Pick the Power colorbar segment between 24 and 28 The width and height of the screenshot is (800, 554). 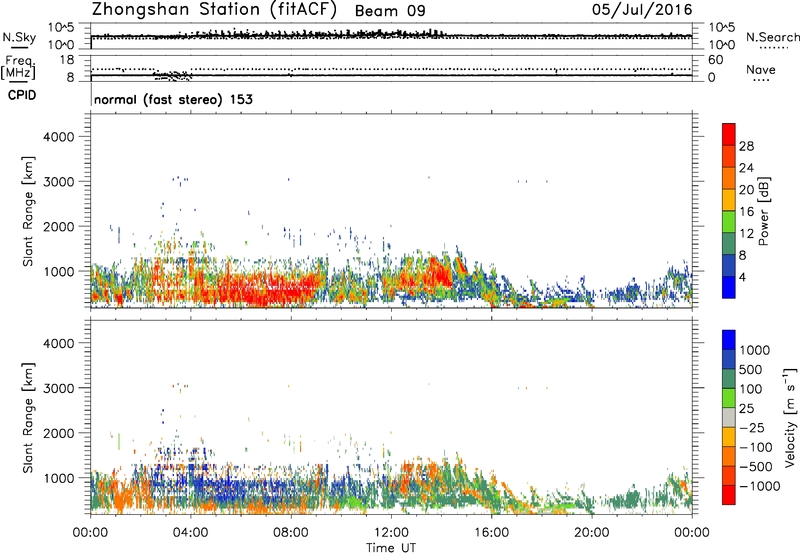pos(729,156)
